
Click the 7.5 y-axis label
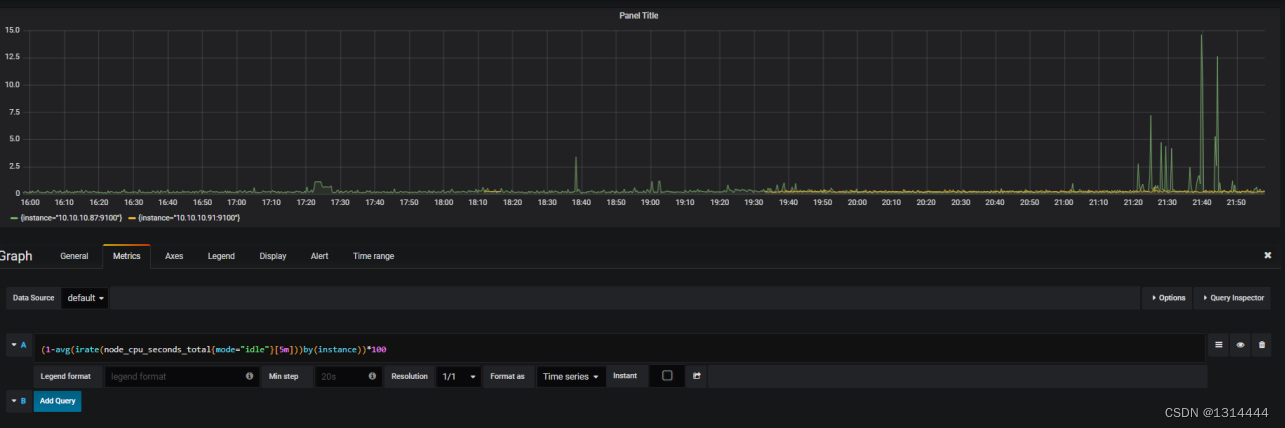pos(14,111)
